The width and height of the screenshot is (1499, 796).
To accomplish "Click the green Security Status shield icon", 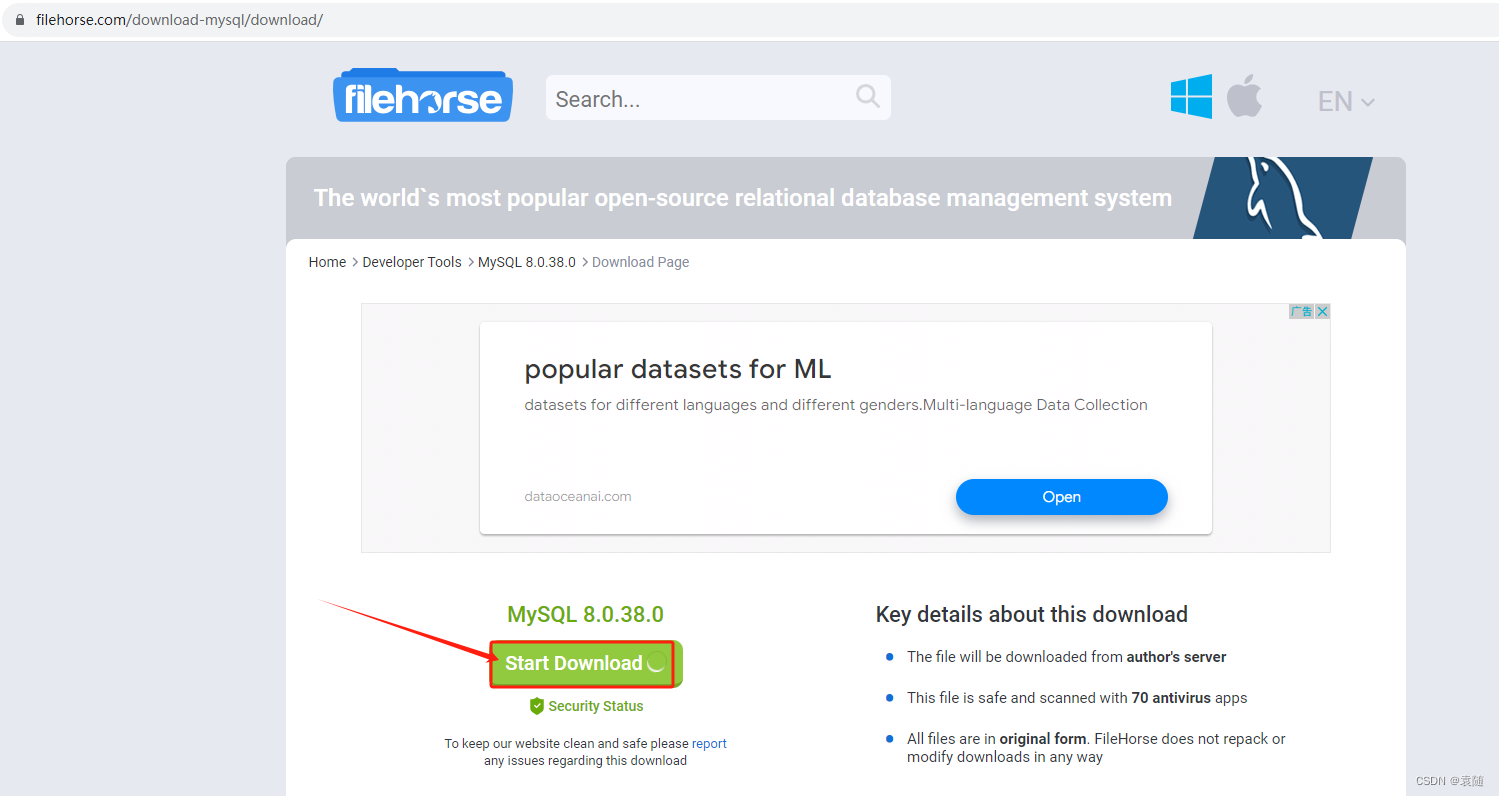I will point(537,706).
